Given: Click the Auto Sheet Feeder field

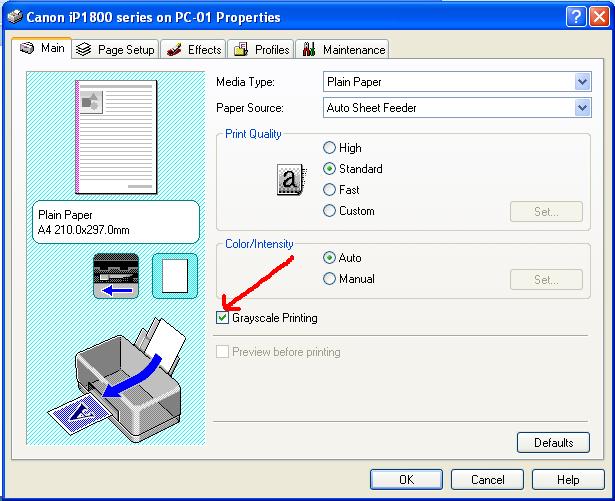Looking at the screenshot, I should coord(457,107).
